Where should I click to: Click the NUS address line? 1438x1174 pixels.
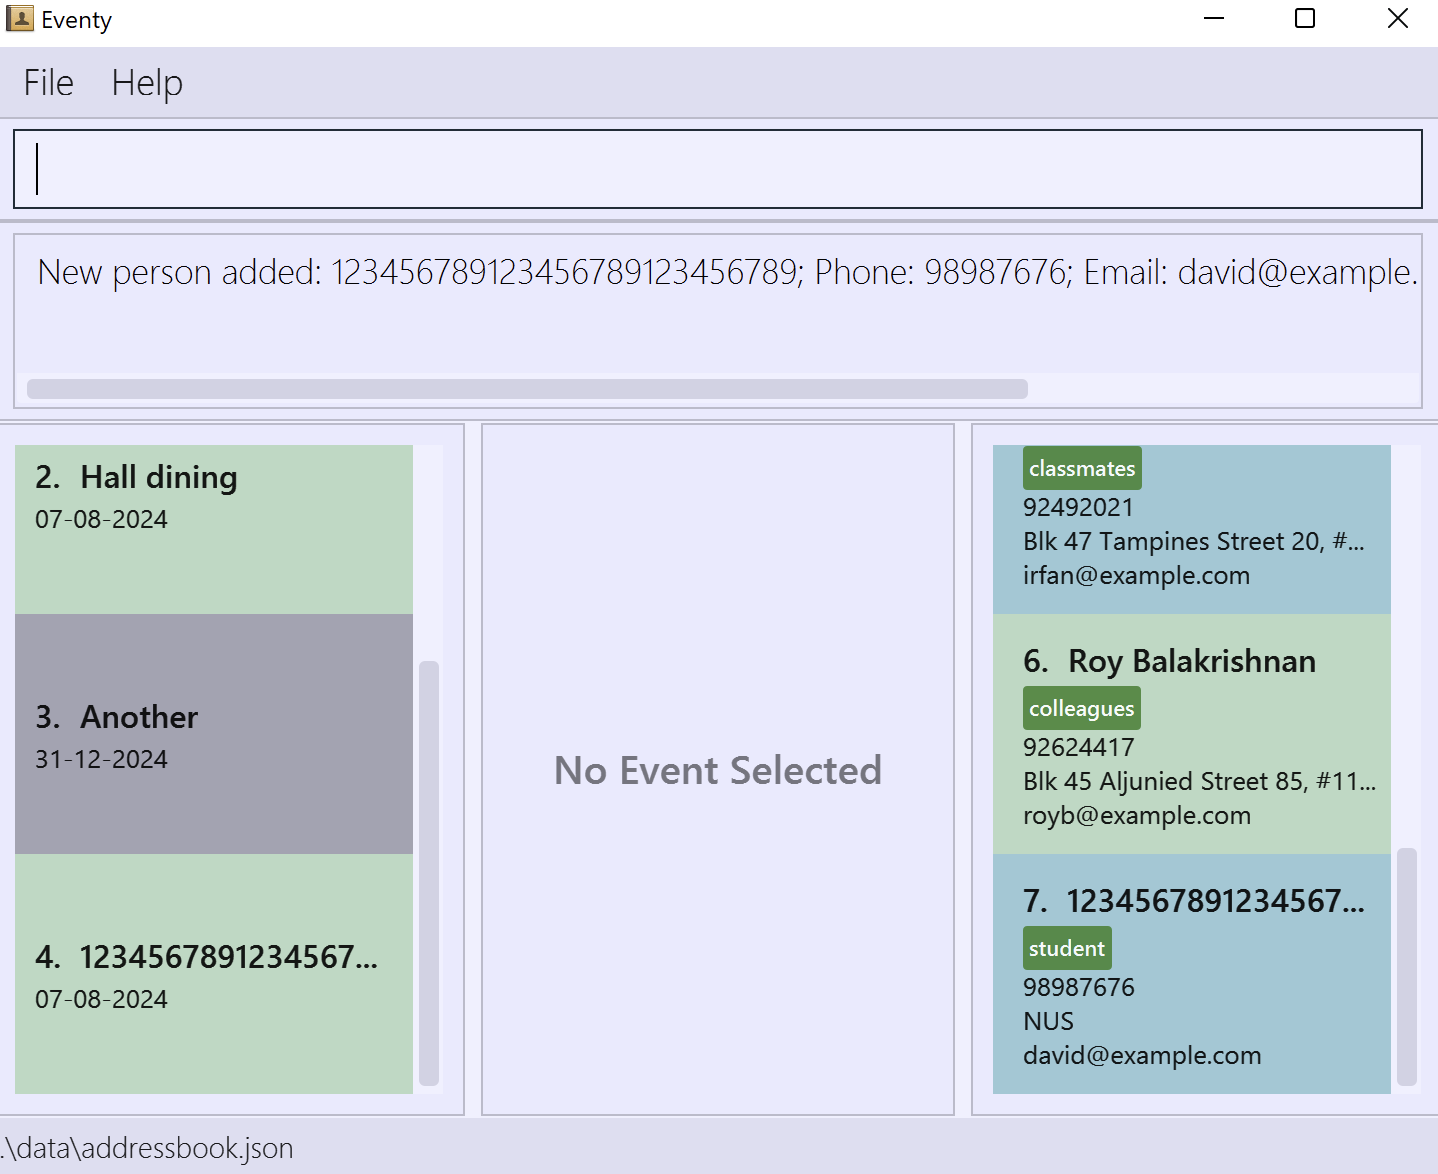[x=1048, y=1022]
